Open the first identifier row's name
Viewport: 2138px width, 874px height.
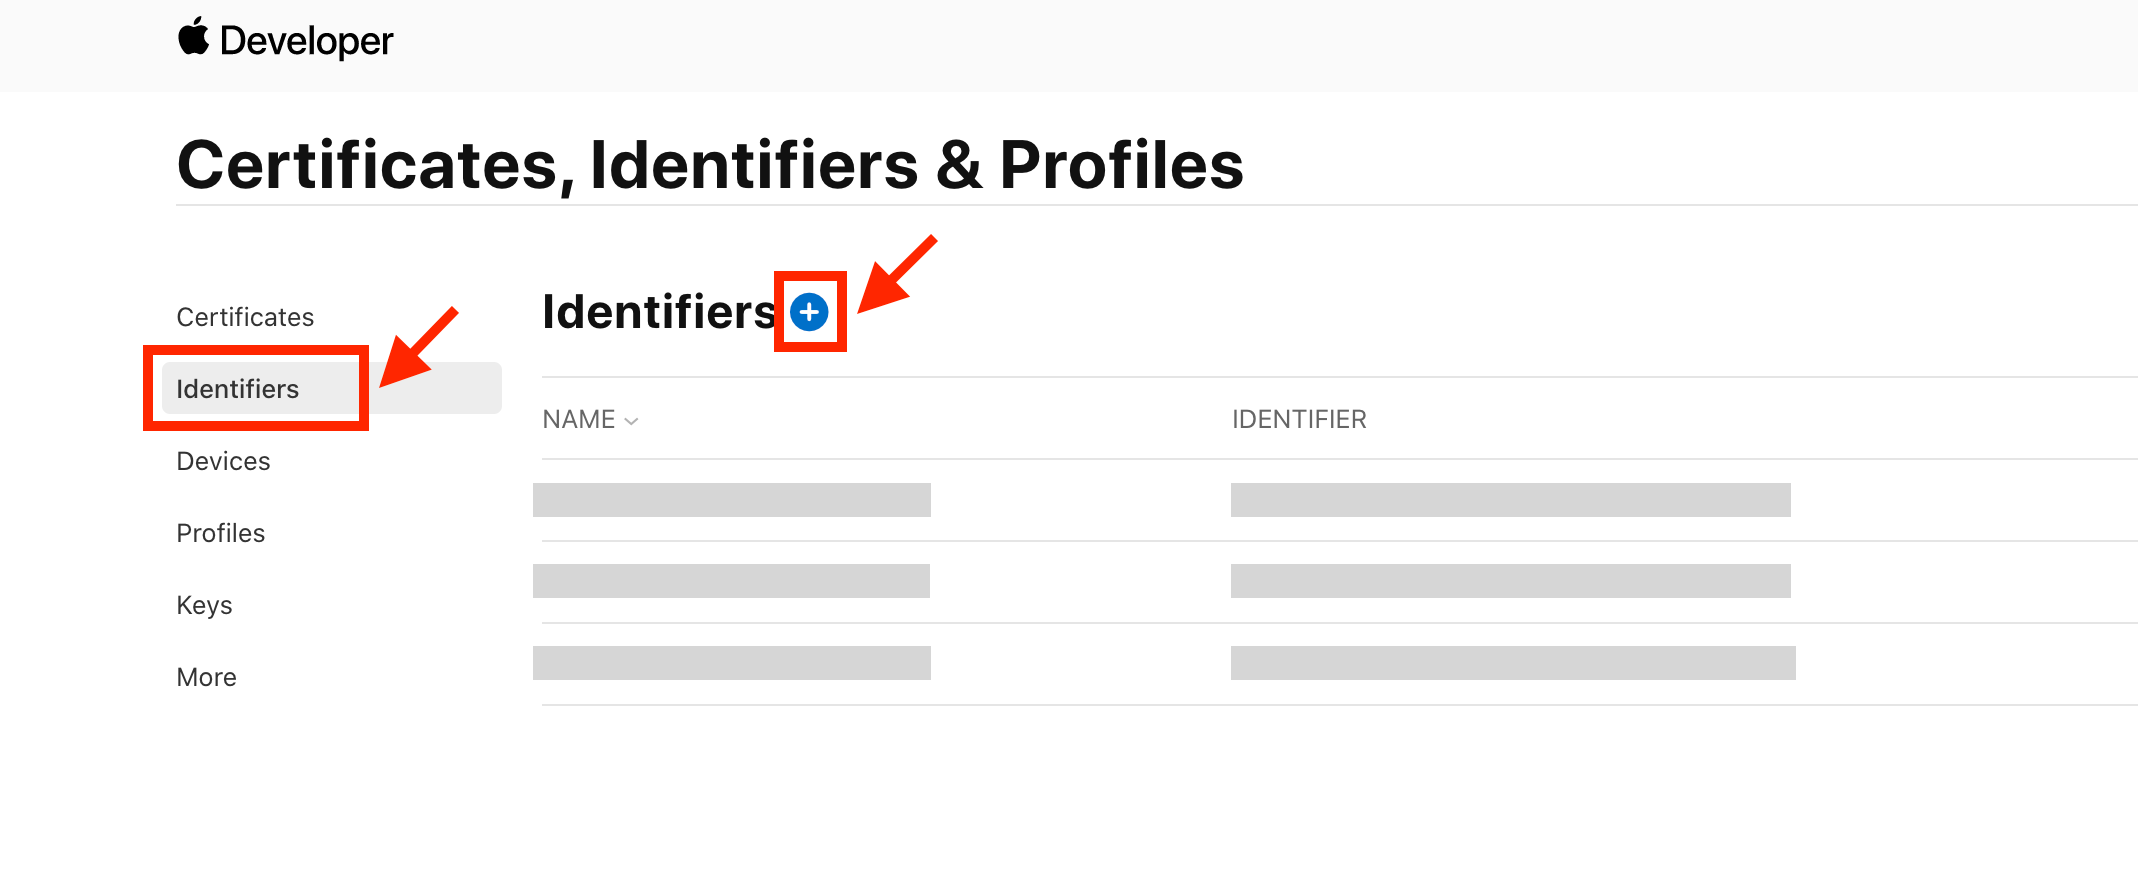[x=732, y=500]
